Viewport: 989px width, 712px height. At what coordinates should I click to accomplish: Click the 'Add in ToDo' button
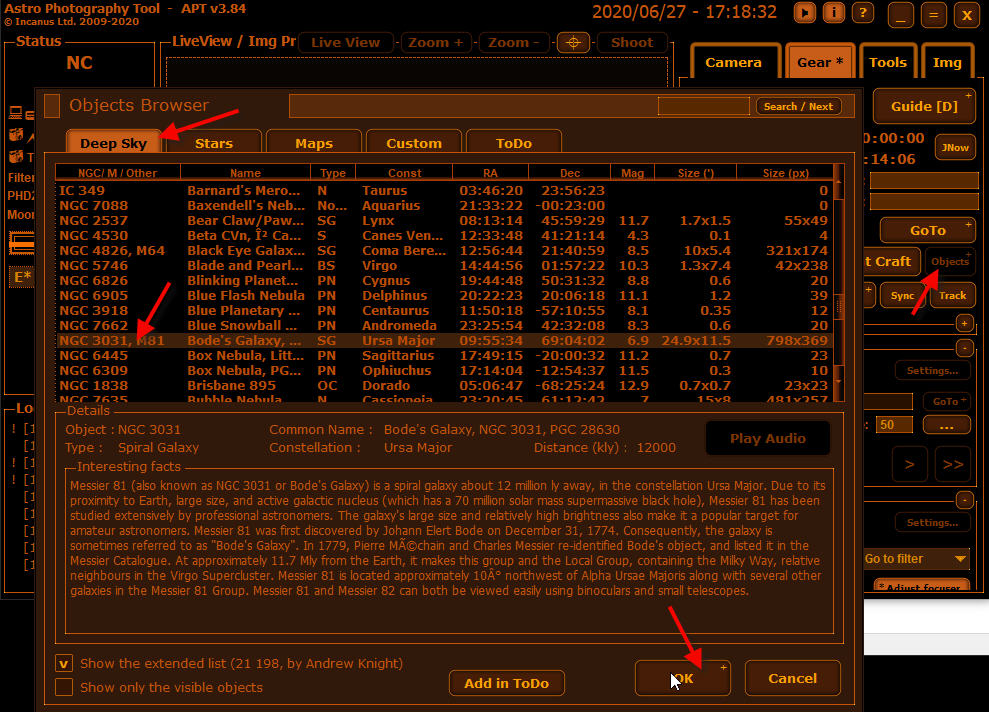tap(506, 683)
